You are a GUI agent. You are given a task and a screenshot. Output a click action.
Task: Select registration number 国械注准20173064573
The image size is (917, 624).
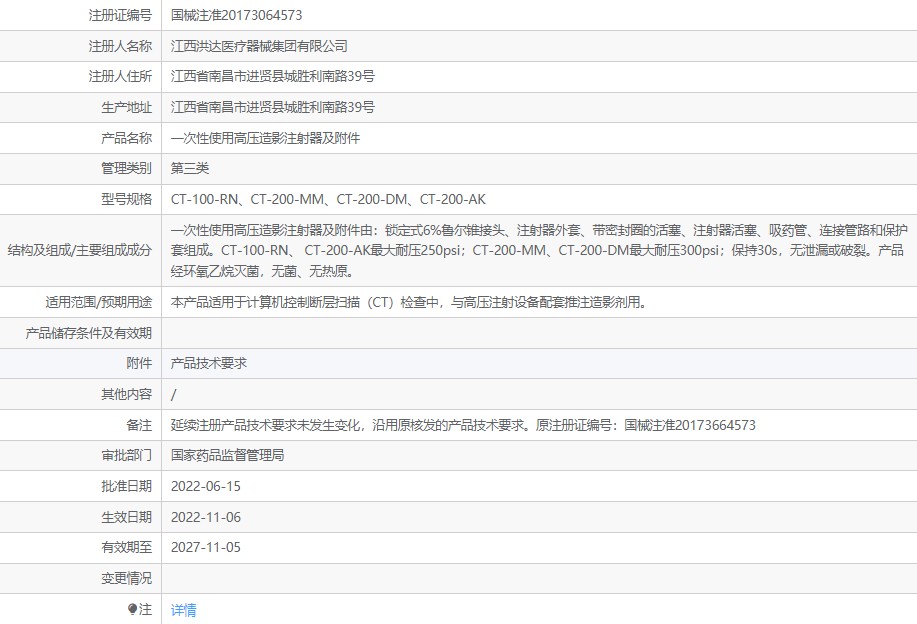click(x=236, y=15)
